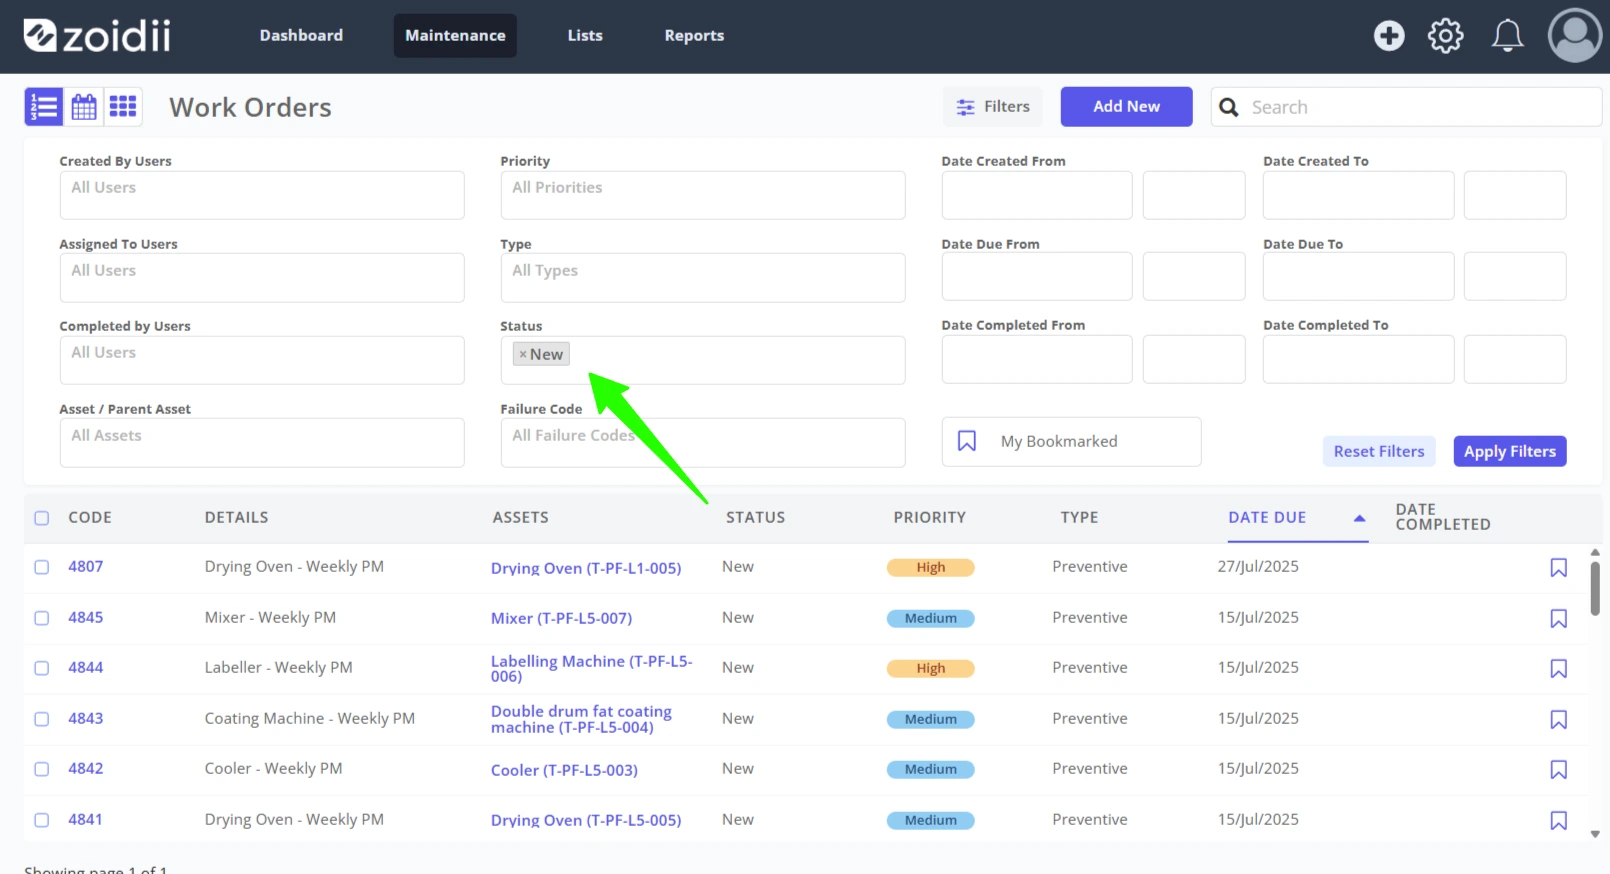Click Date Completed To date field
The image size is (1610, 874).
pyautogui.click(x=1358, y=359)
